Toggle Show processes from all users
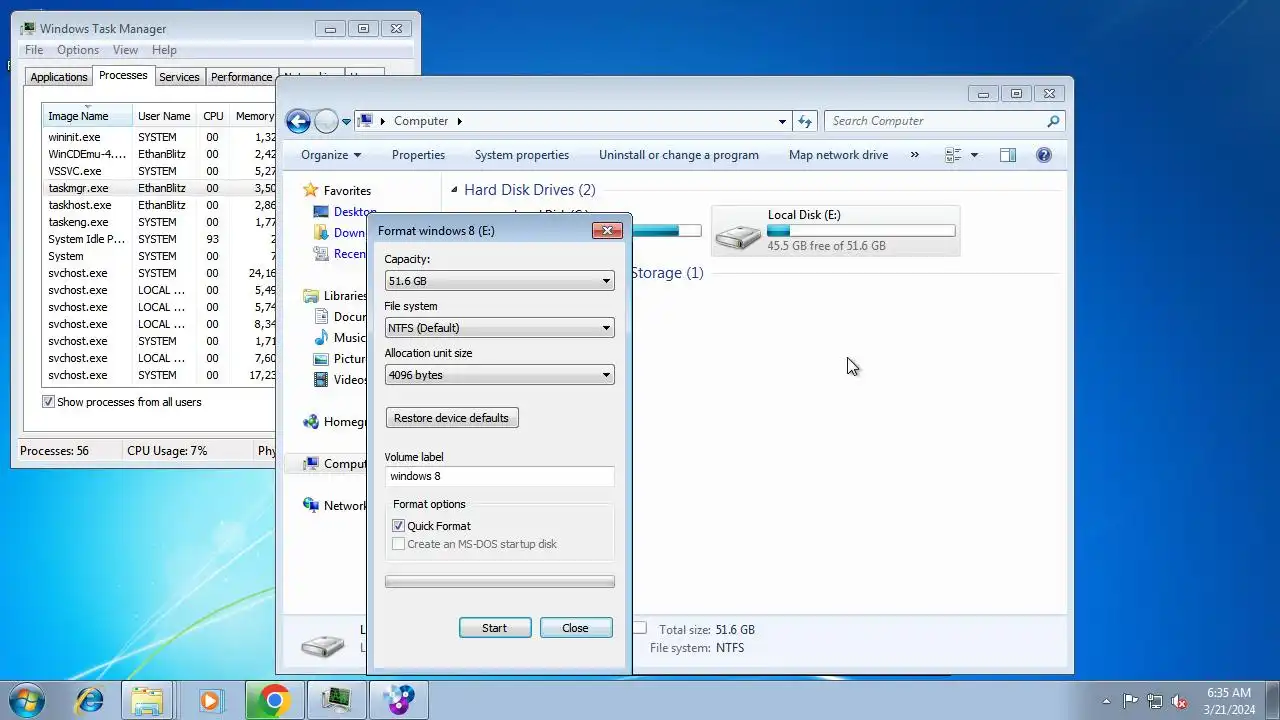This screenshot has height=720, width=1280. 48,402
